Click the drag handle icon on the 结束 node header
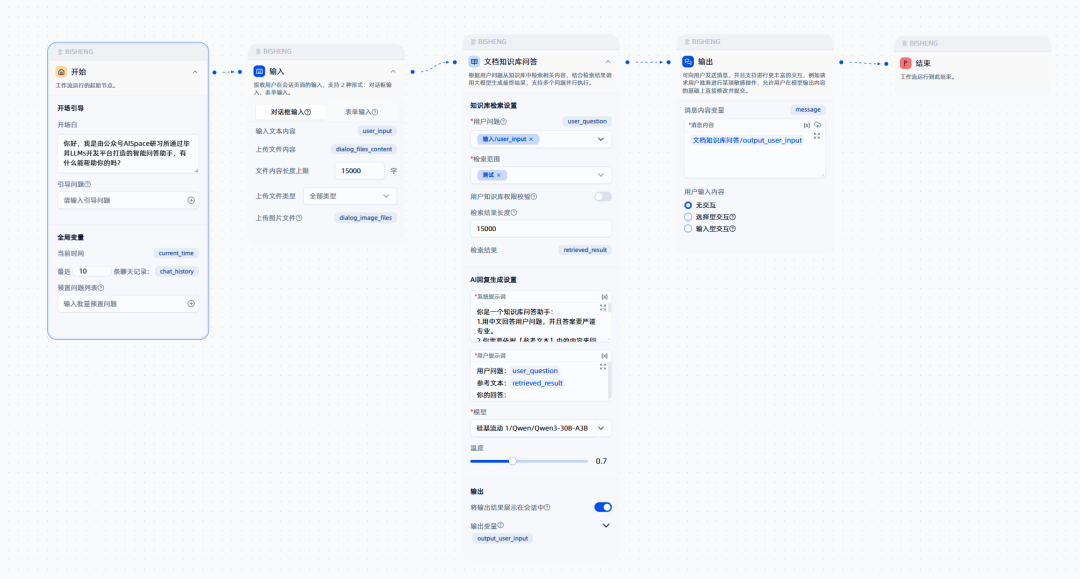The image size is (1080, 579). 904,43
